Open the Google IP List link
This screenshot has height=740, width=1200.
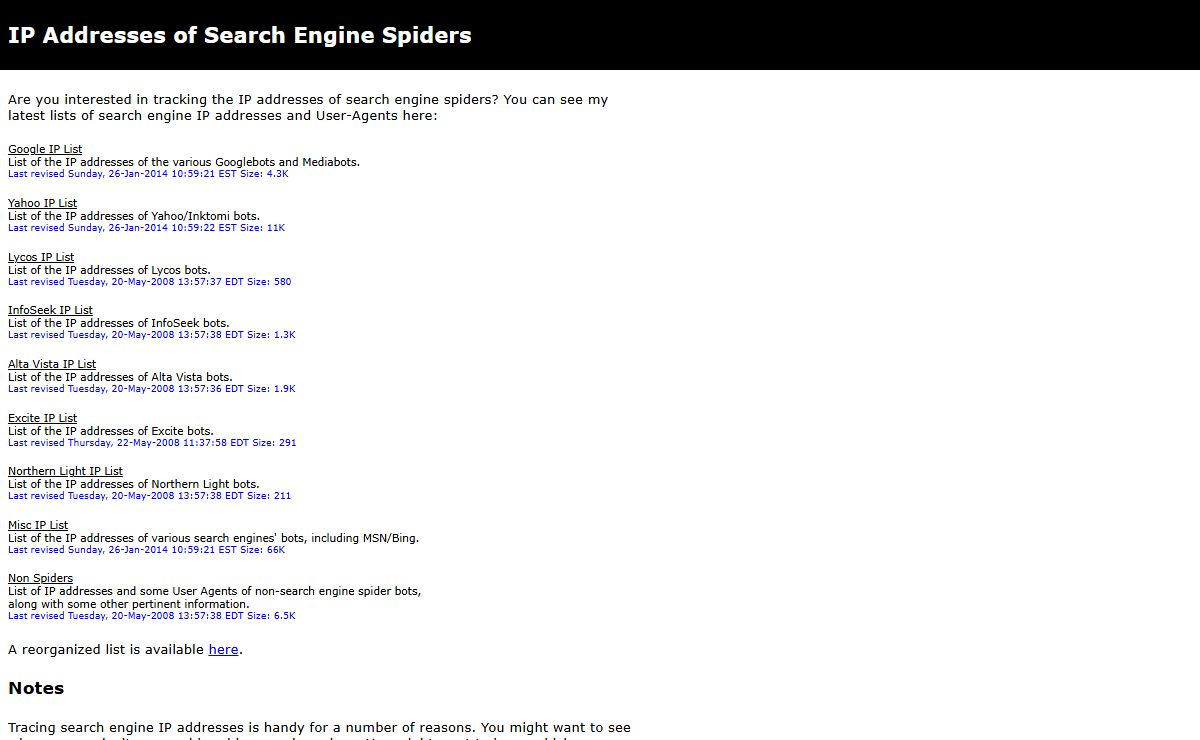point(45,149)
